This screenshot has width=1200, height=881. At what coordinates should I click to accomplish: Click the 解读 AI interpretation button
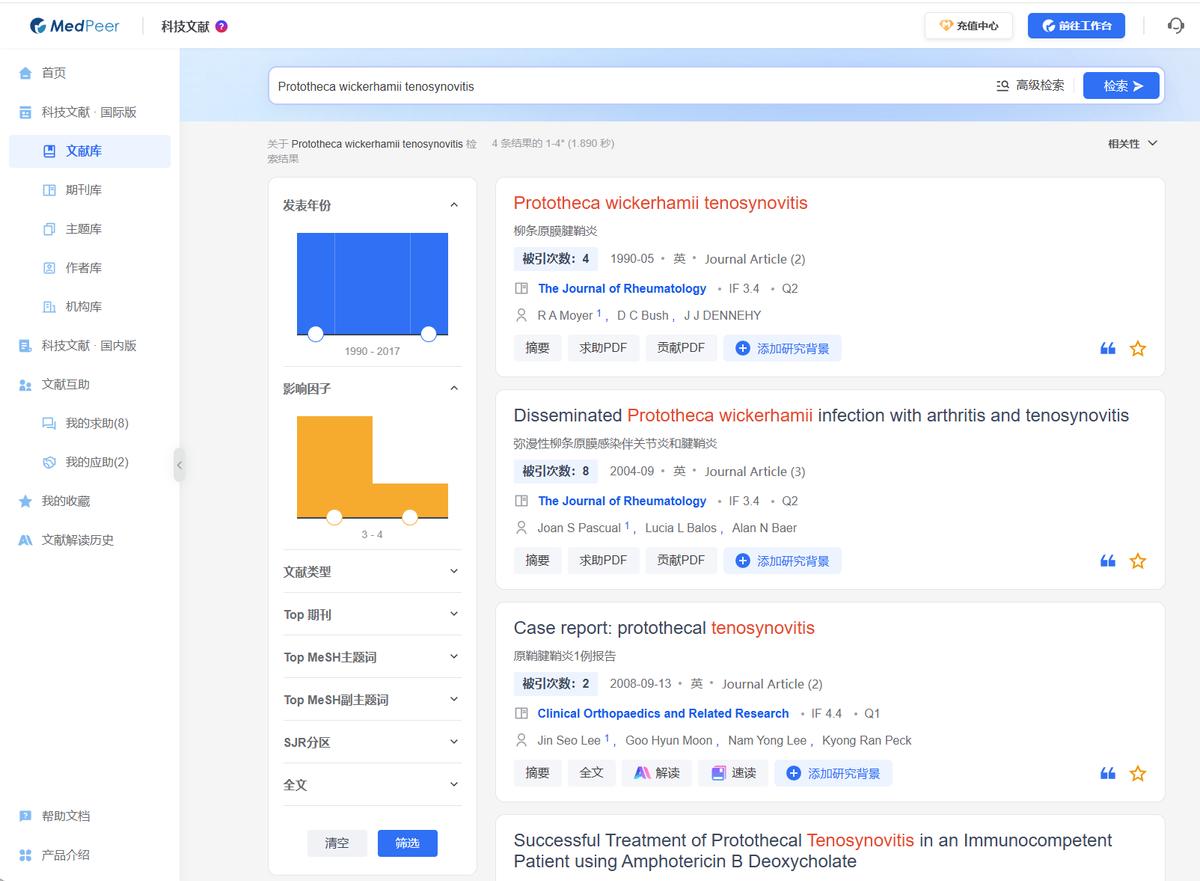656,773
